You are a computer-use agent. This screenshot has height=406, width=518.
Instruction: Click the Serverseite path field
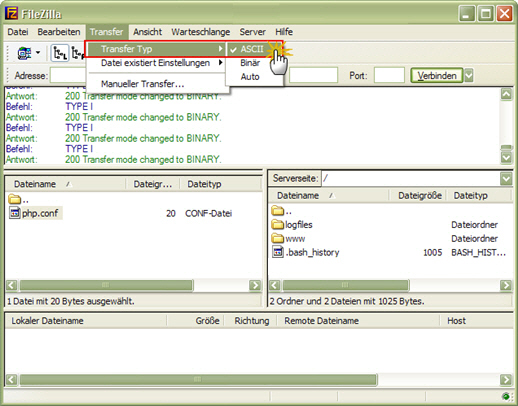(411, 179)
